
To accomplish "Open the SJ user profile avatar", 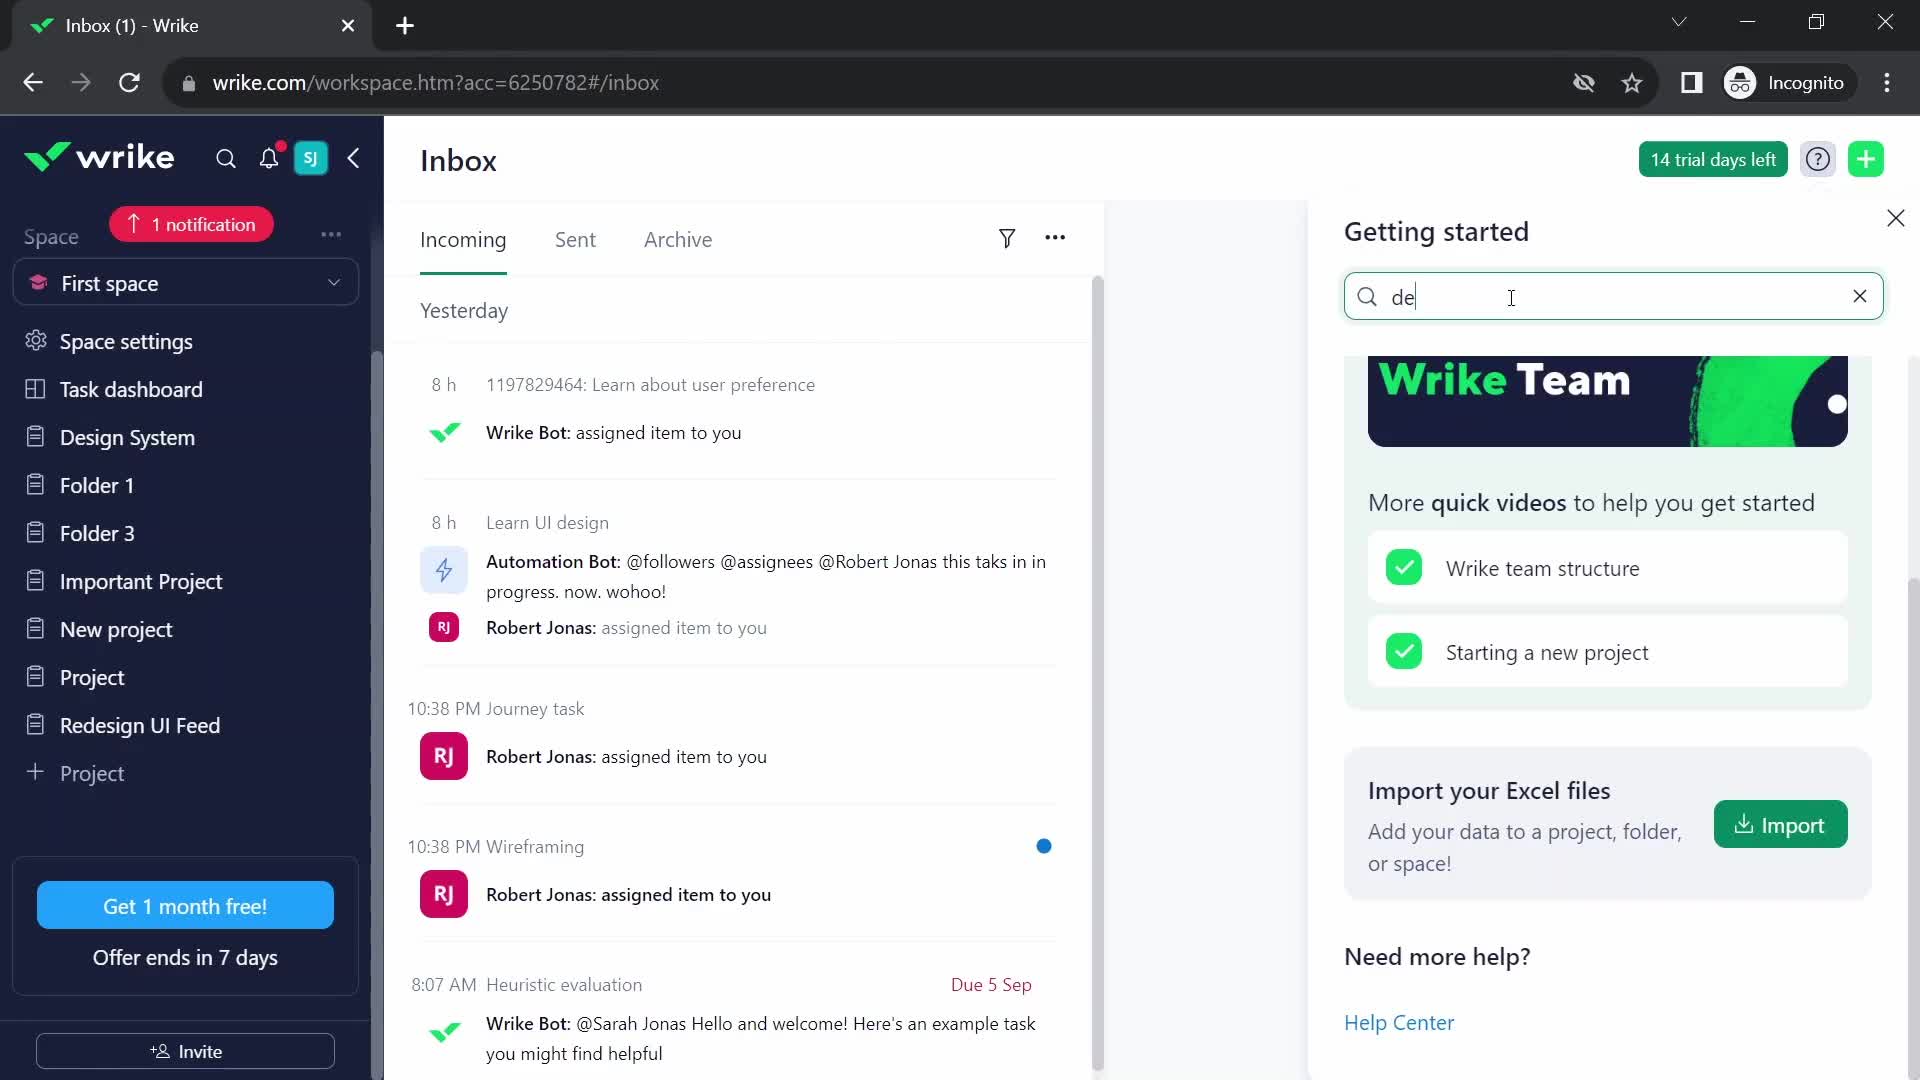I will tap(311, 158).
